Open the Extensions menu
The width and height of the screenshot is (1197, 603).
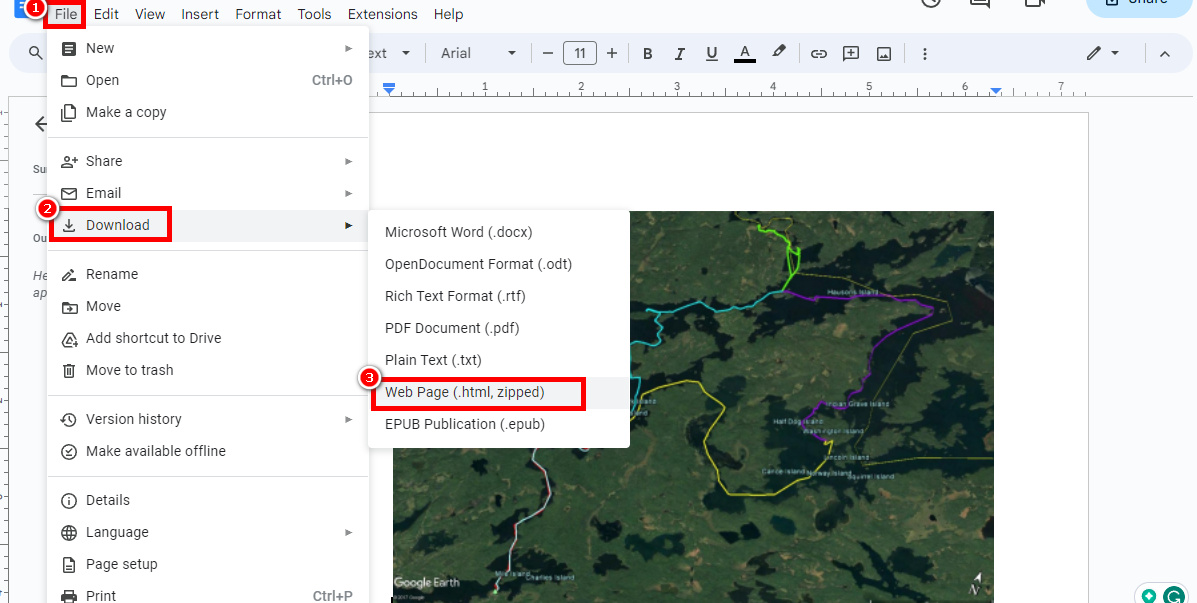point(382,14)
